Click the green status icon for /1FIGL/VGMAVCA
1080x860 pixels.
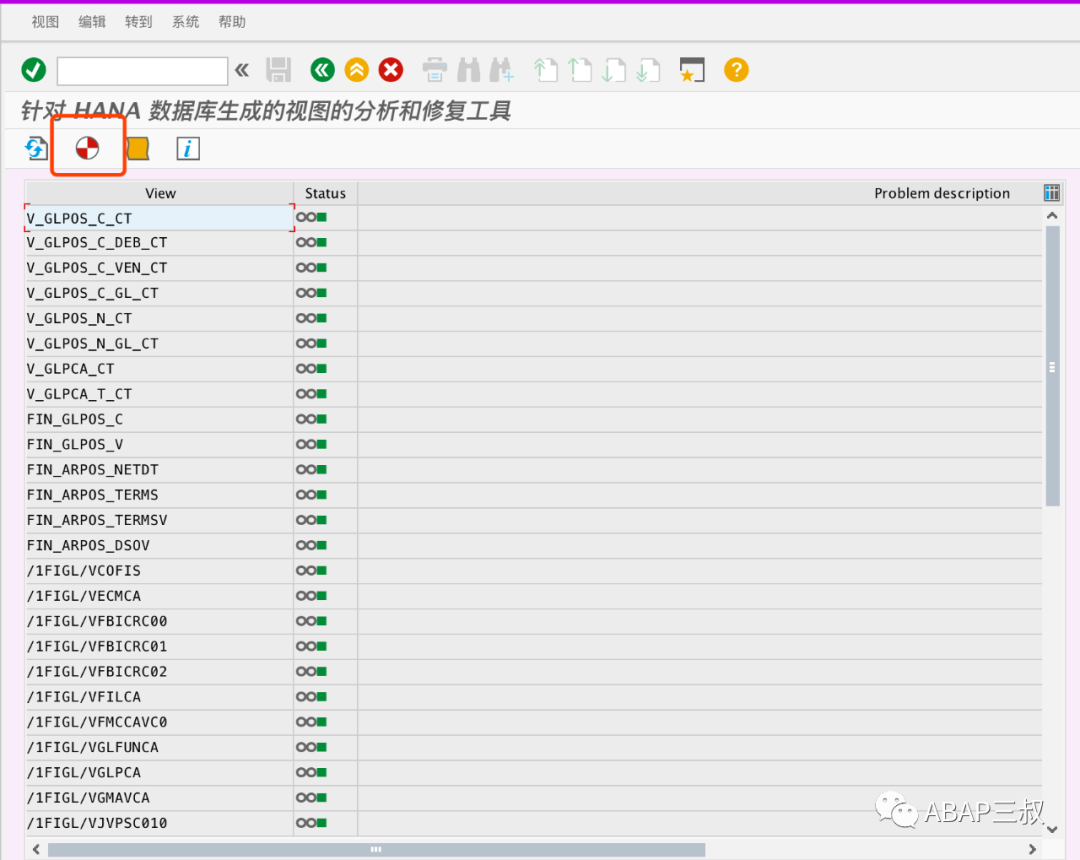tap(311, 798)
